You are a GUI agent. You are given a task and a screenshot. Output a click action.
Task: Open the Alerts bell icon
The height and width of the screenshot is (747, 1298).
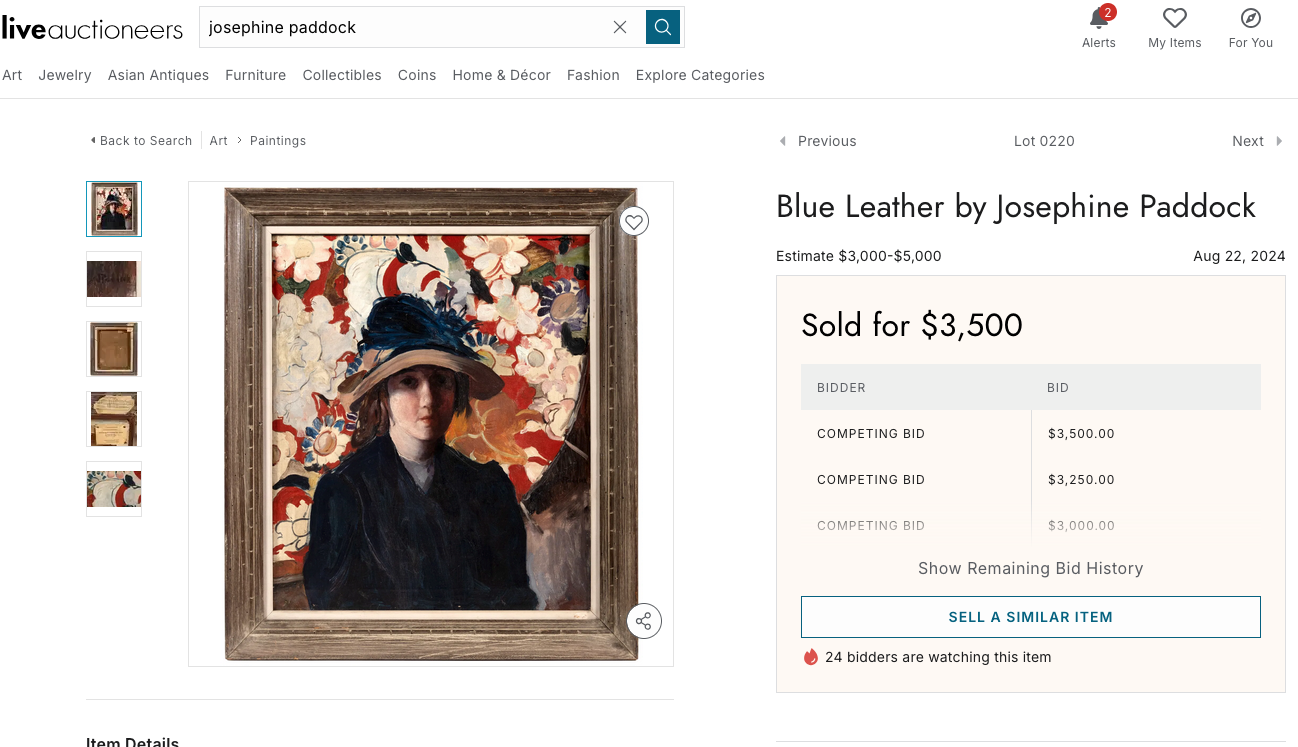(1098, 18)
